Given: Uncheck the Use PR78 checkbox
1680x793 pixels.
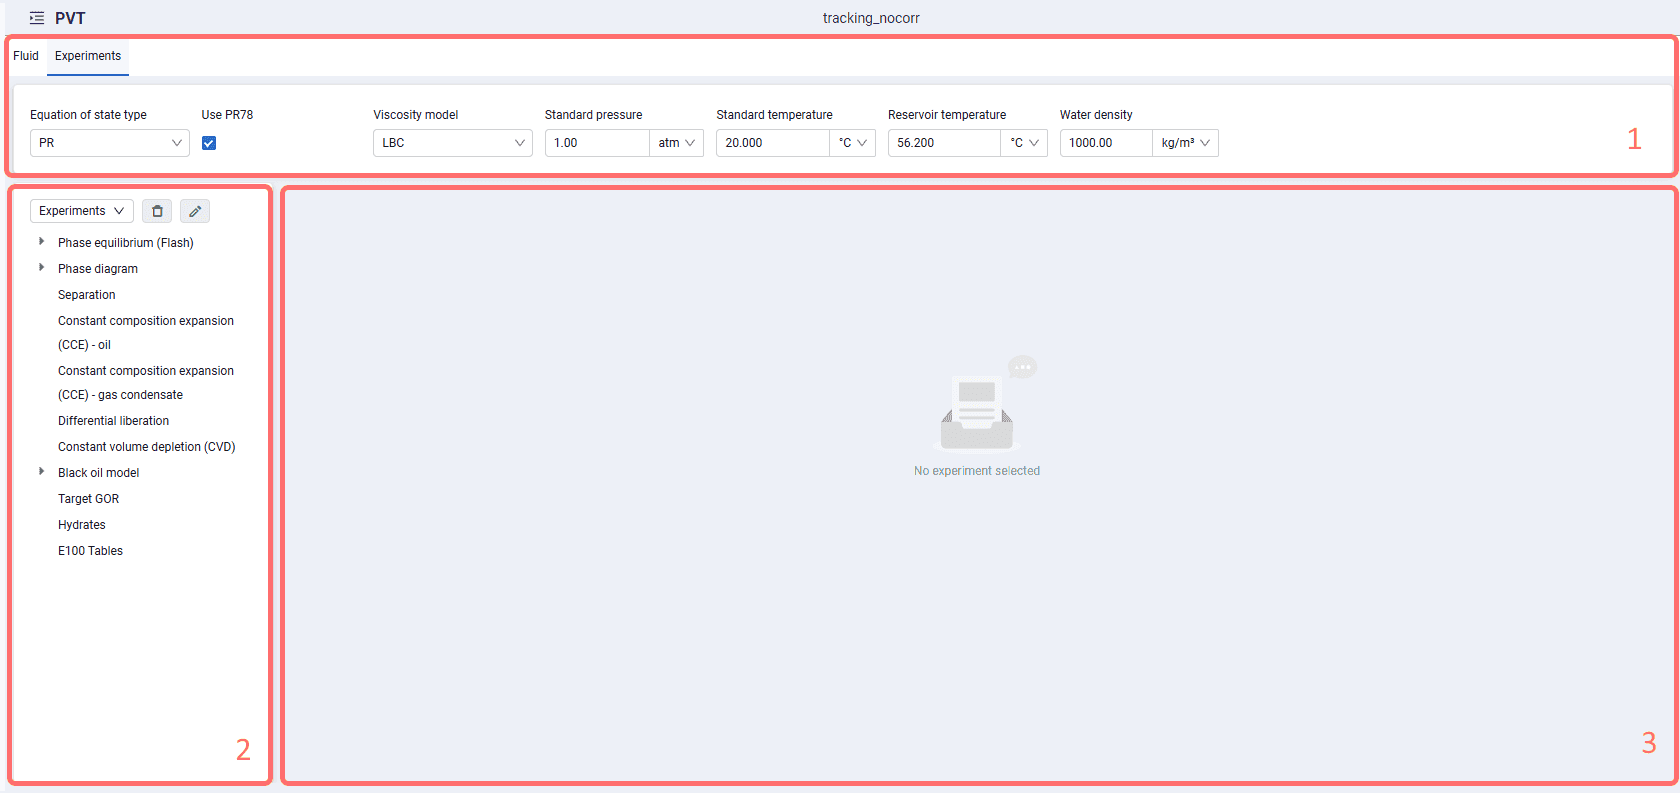Looking at the screenshot, I should 209,143.
